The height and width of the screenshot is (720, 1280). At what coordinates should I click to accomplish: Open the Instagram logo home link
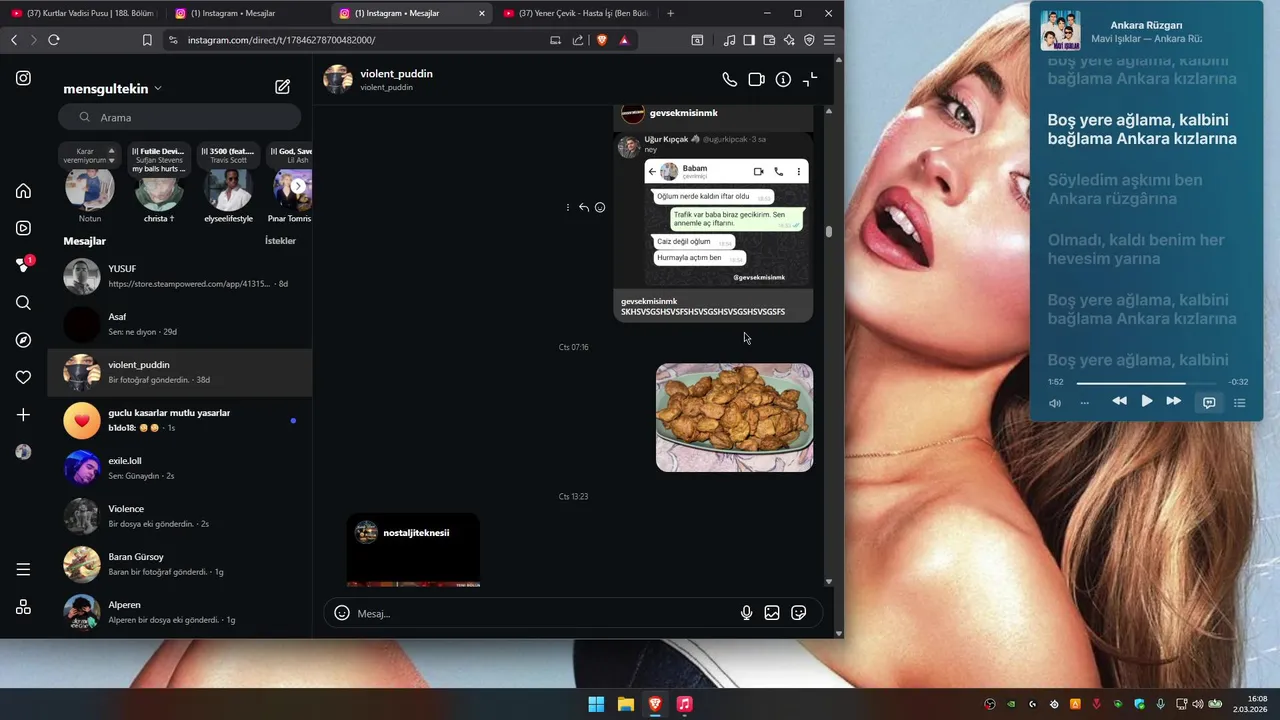23,78
